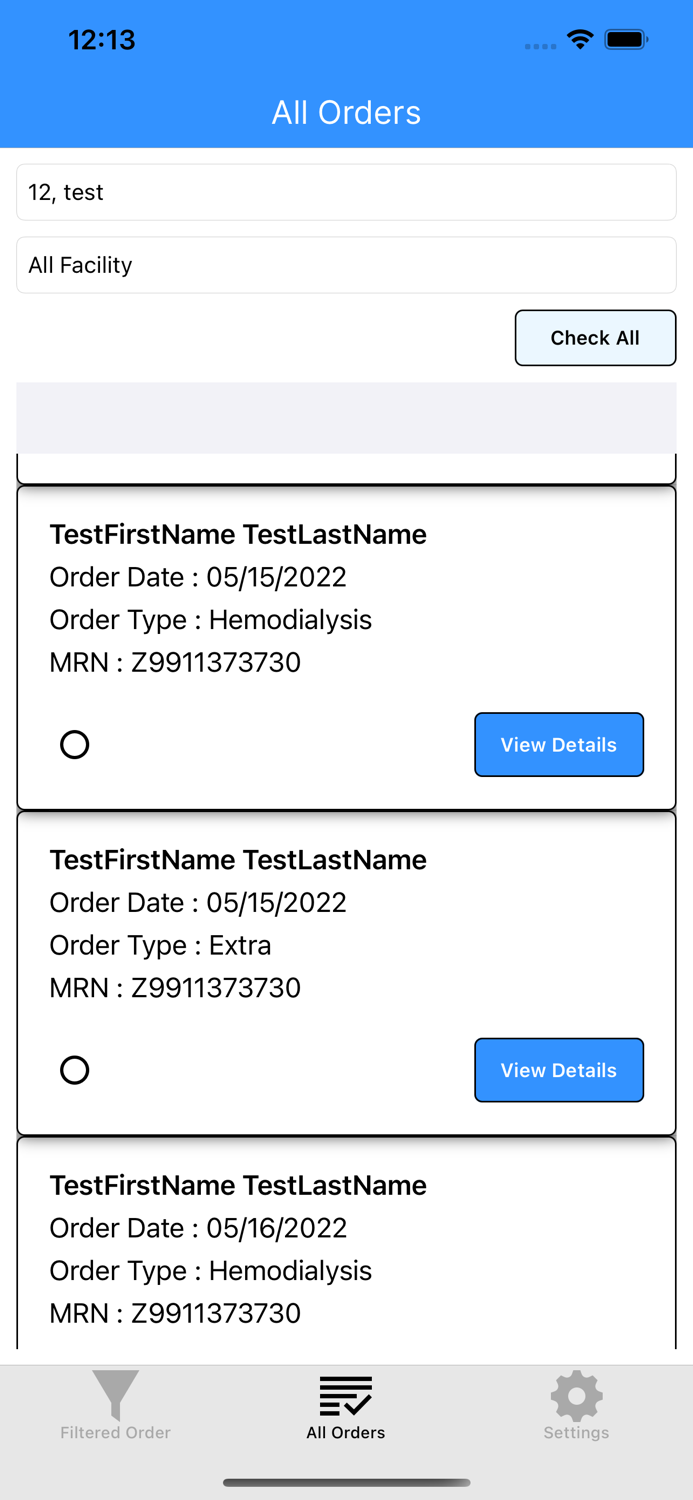
Task: Expand the facility filter list
Action: pyautogui.click(x=346, y=265)
